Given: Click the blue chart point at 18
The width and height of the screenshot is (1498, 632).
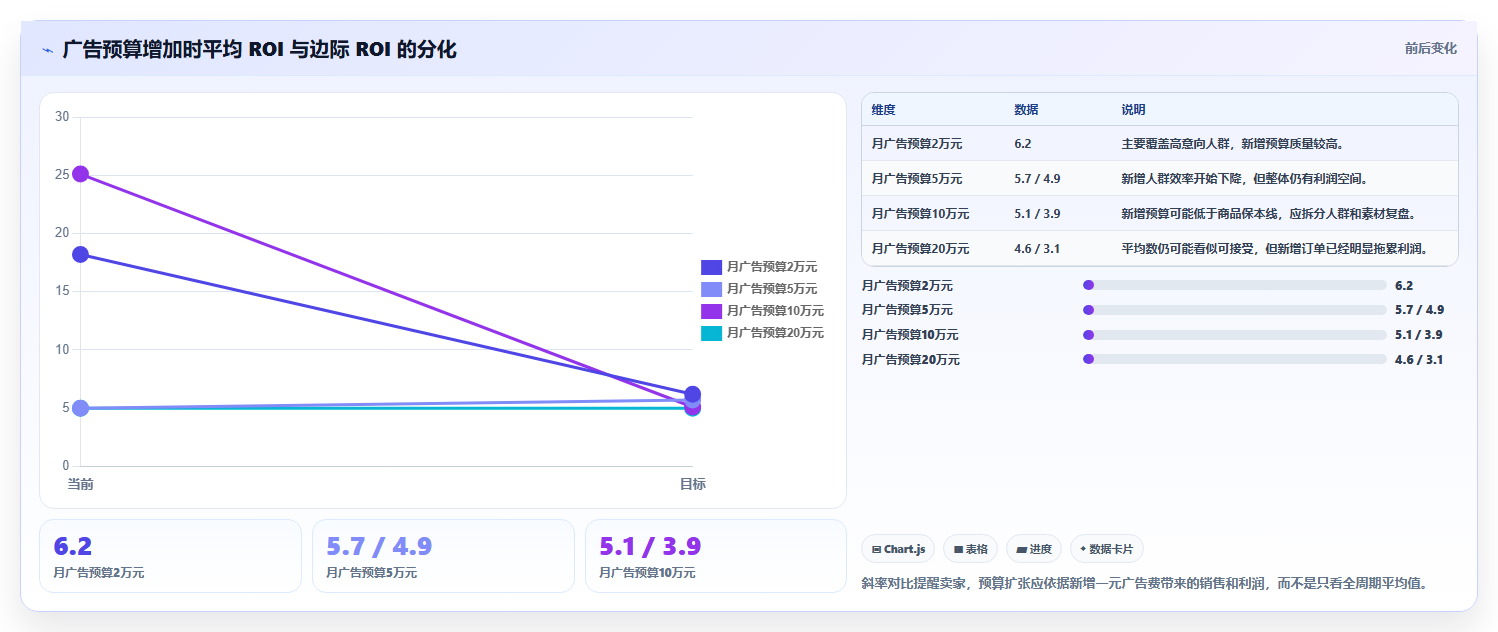Looking at the screenshot, I should click(81, 255).
